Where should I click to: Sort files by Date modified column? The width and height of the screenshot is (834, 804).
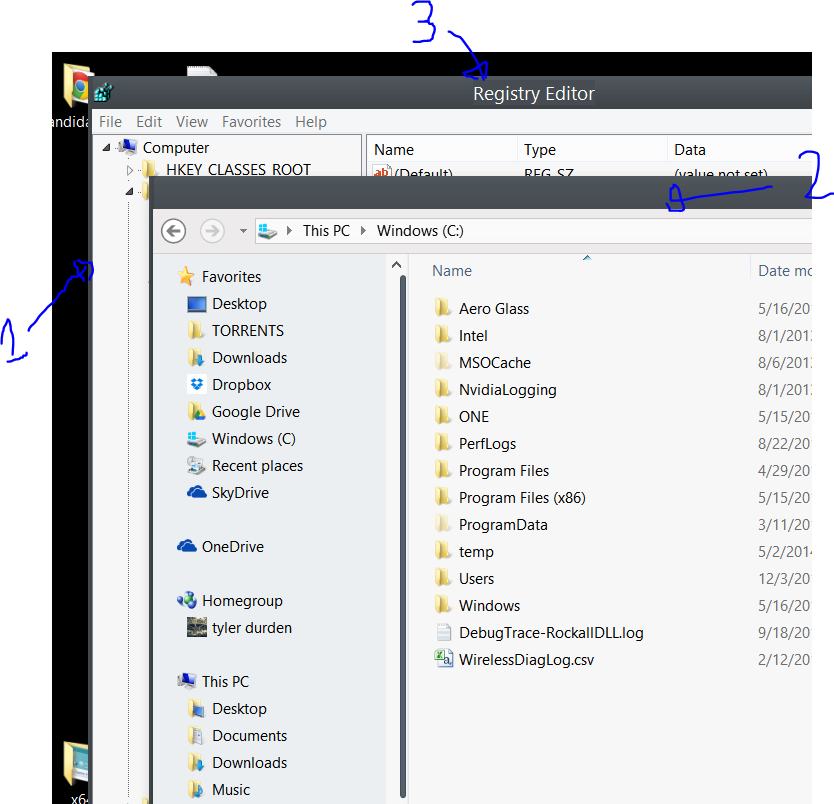785,271
